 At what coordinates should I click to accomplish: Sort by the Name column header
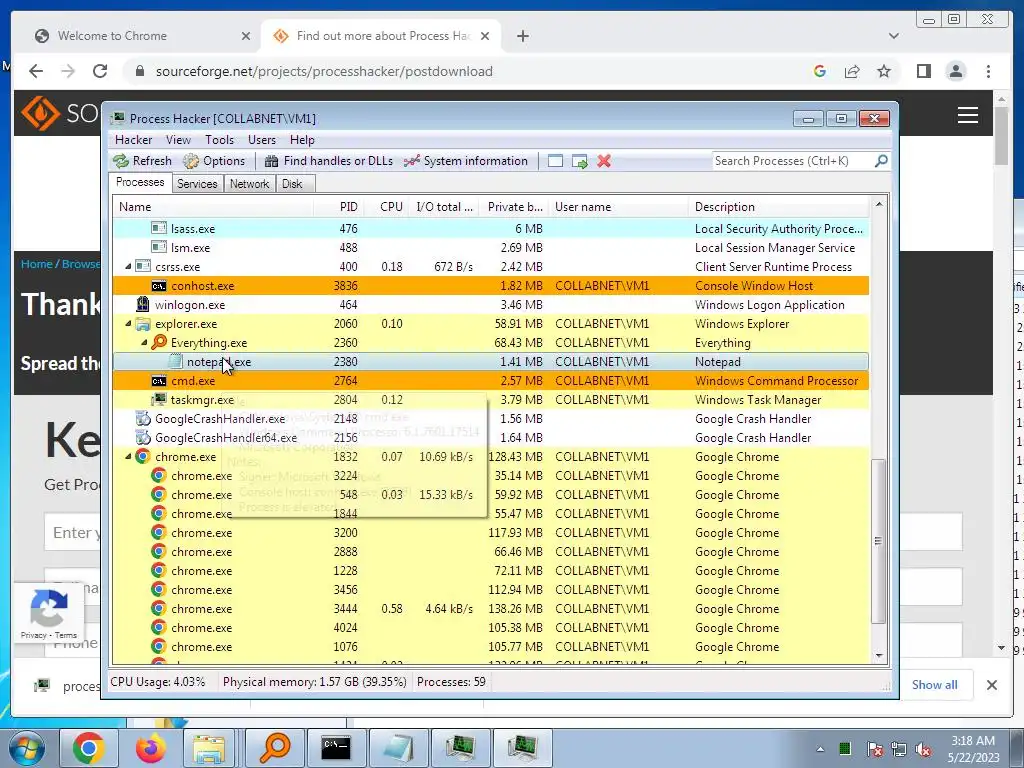[x=213, y=207]
